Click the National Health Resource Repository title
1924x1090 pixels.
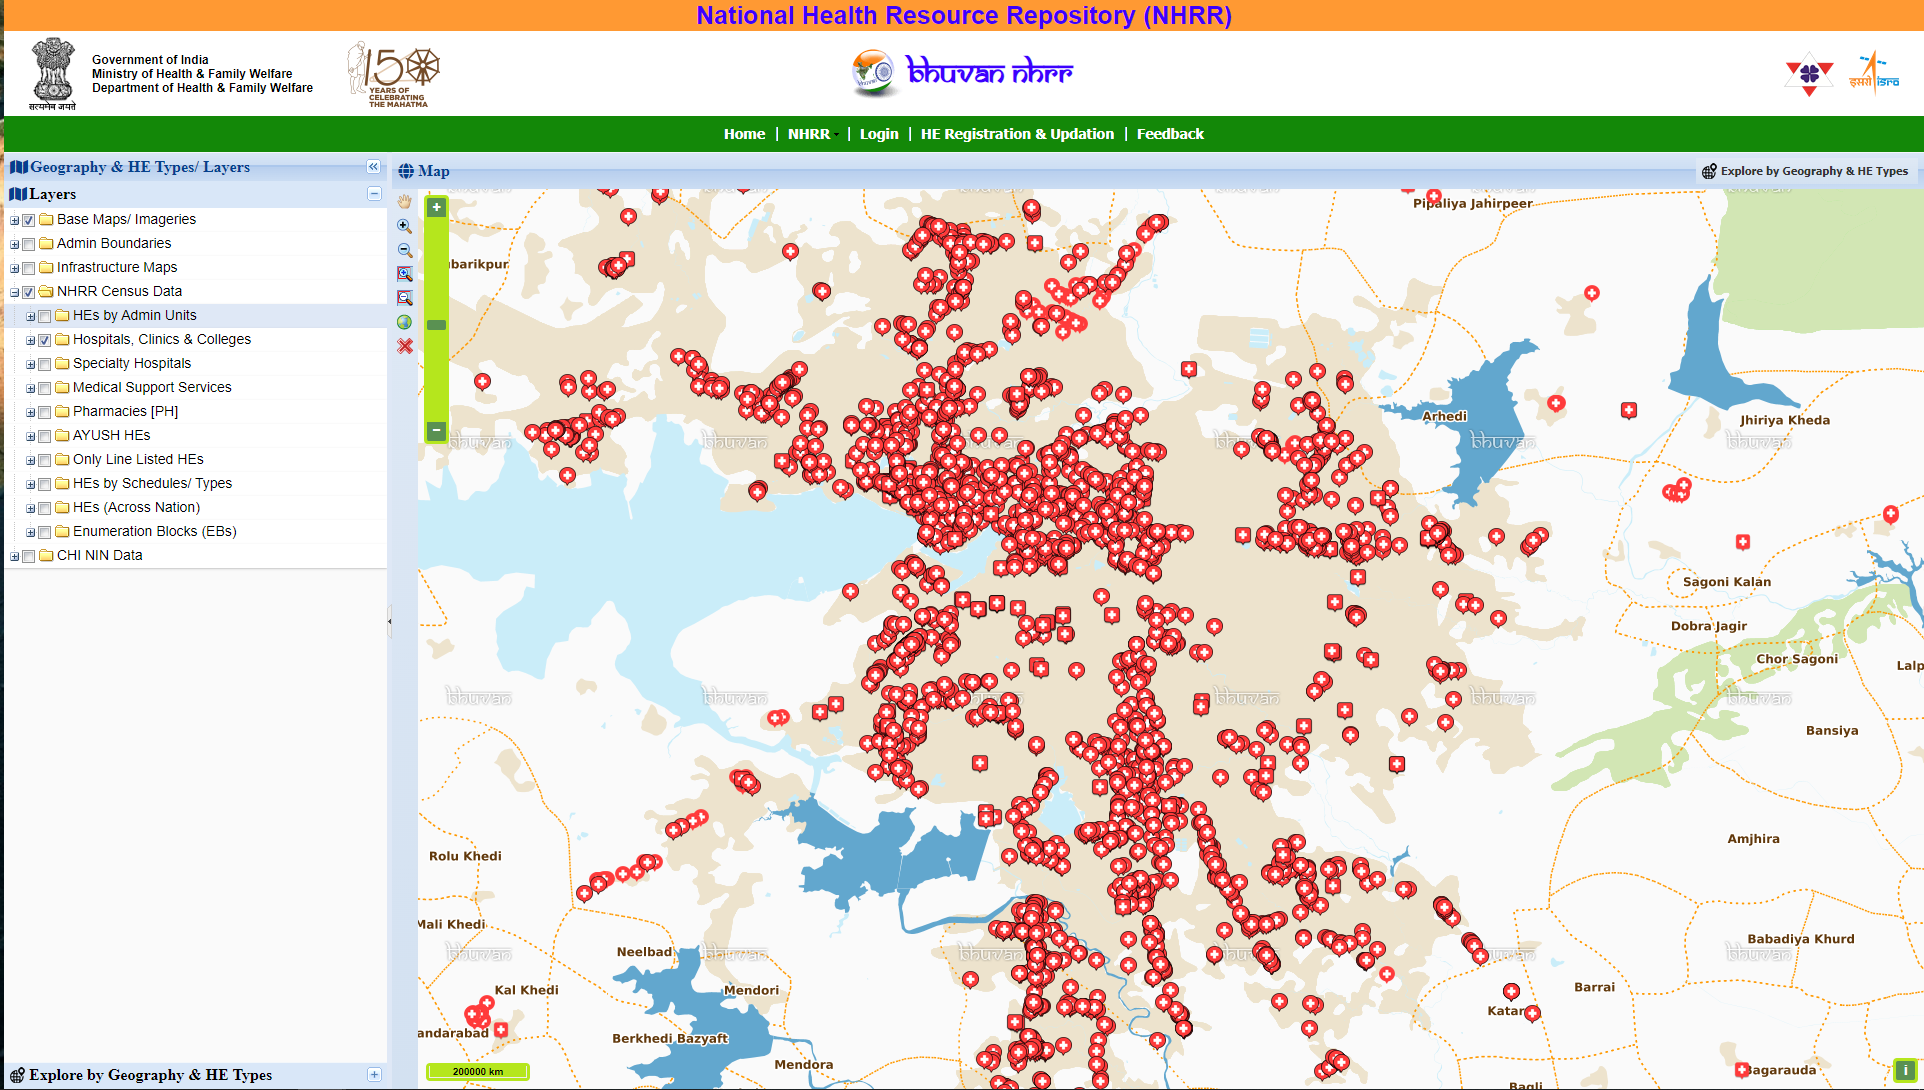(964, 16)
